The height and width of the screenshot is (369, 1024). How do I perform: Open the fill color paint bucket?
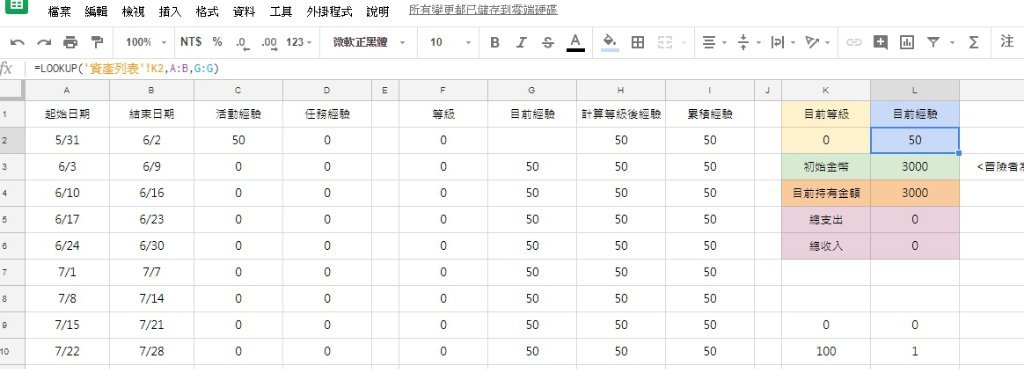(609, 42)
